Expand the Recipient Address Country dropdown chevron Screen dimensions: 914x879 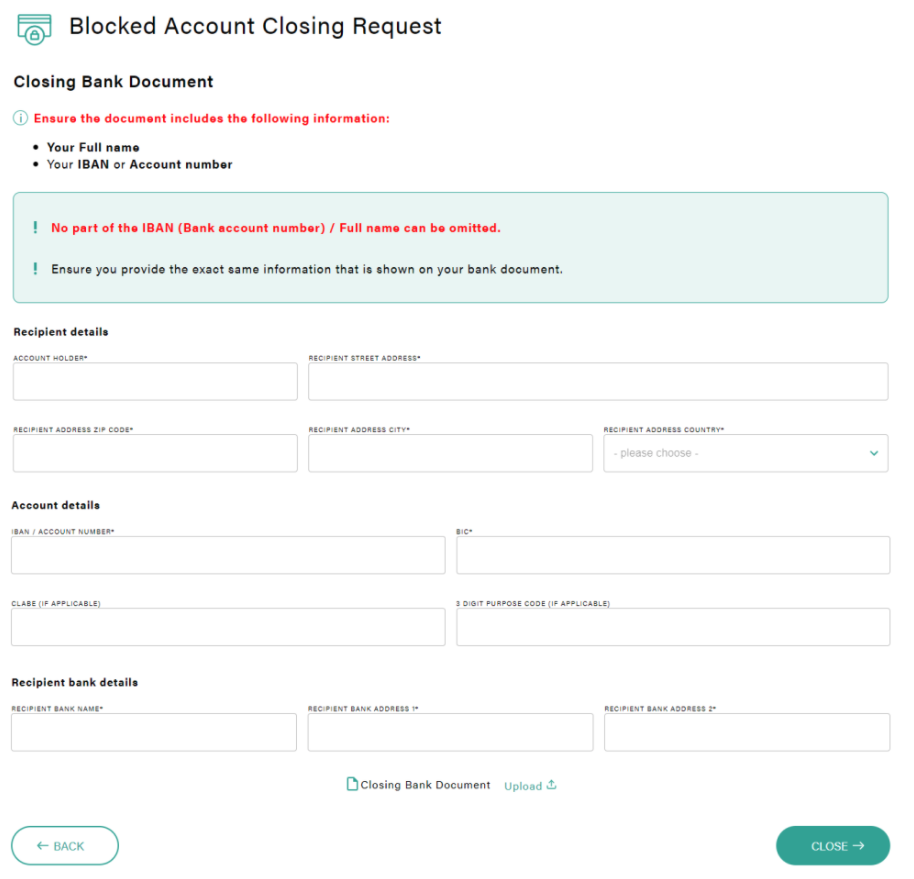874,453
